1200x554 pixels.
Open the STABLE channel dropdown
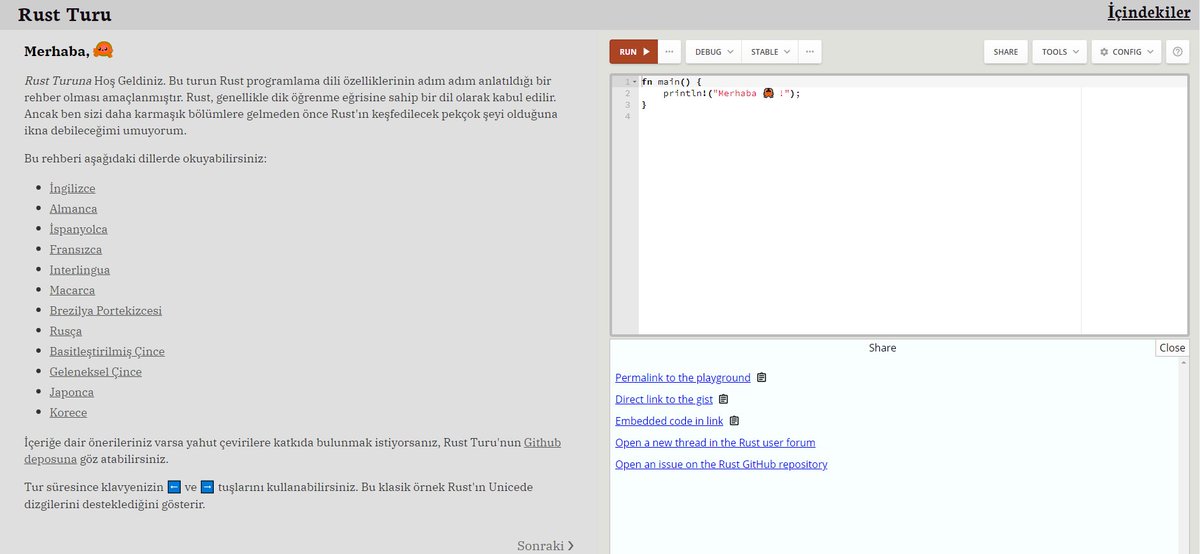click(x=770, y=52)
